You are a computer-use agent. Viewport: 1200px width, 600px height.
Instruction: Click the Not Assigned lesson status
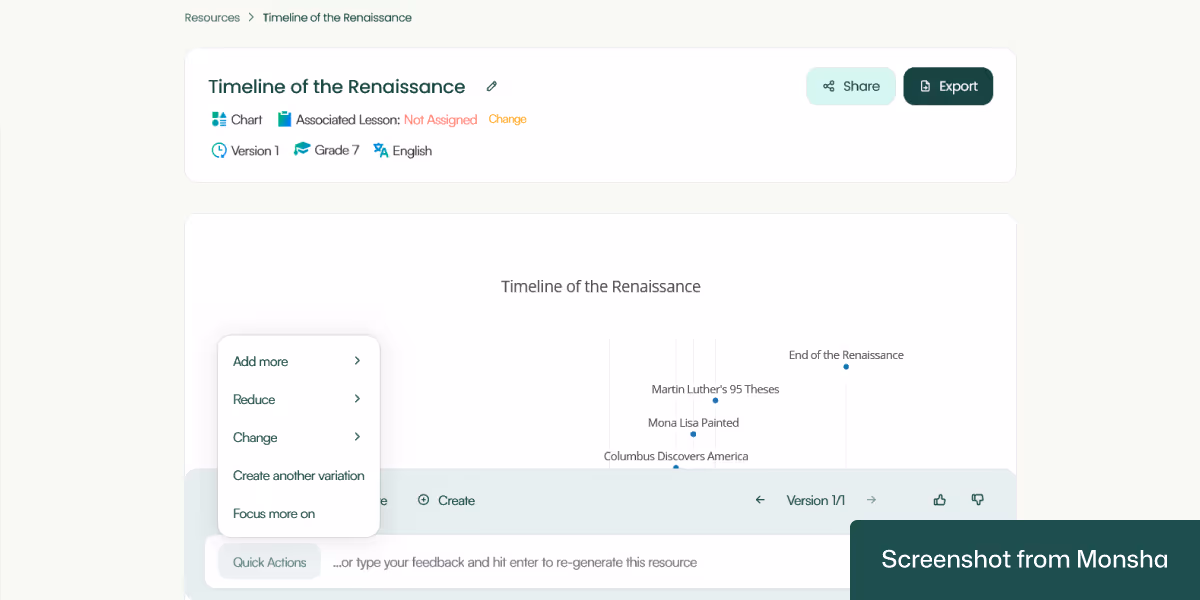coord(440,120)
